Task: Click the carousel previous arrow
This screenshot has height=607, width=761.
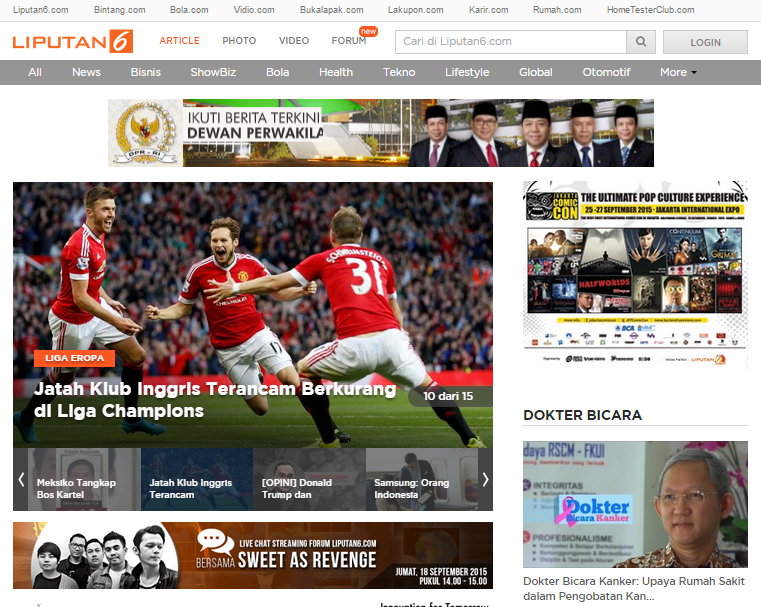Action: [x=21, y=479]
